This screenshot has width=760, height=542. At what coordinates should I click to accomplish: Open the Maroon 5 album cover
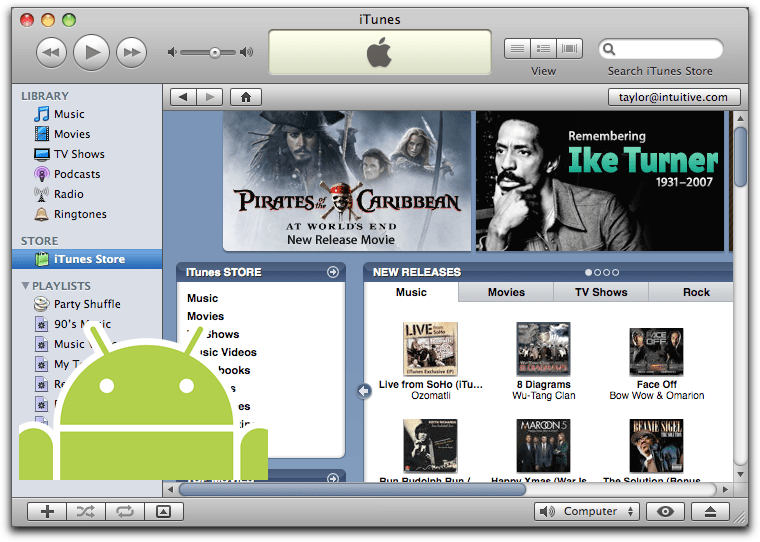coord(543,446)
